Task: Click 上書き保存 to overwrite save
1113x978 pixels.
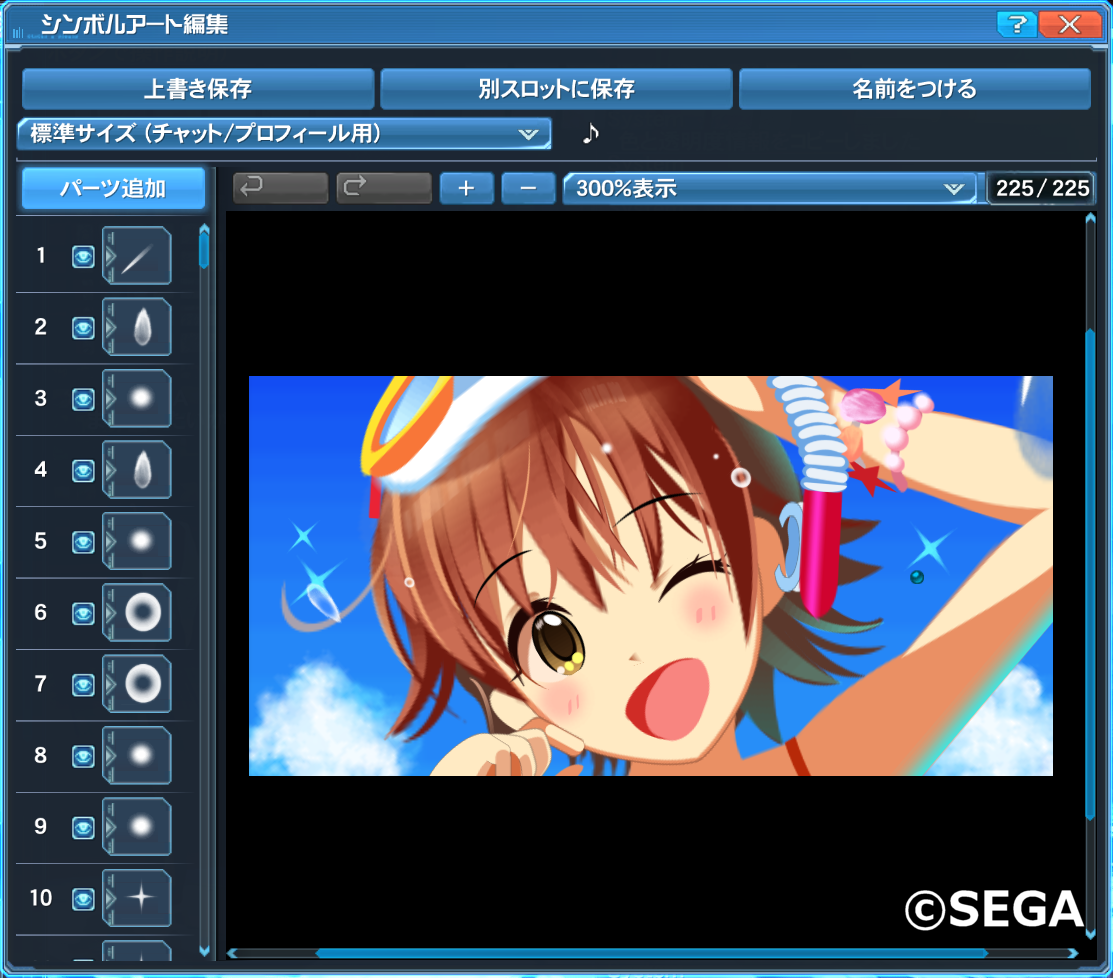Action: pyautogui.click(x=198, y=89)
